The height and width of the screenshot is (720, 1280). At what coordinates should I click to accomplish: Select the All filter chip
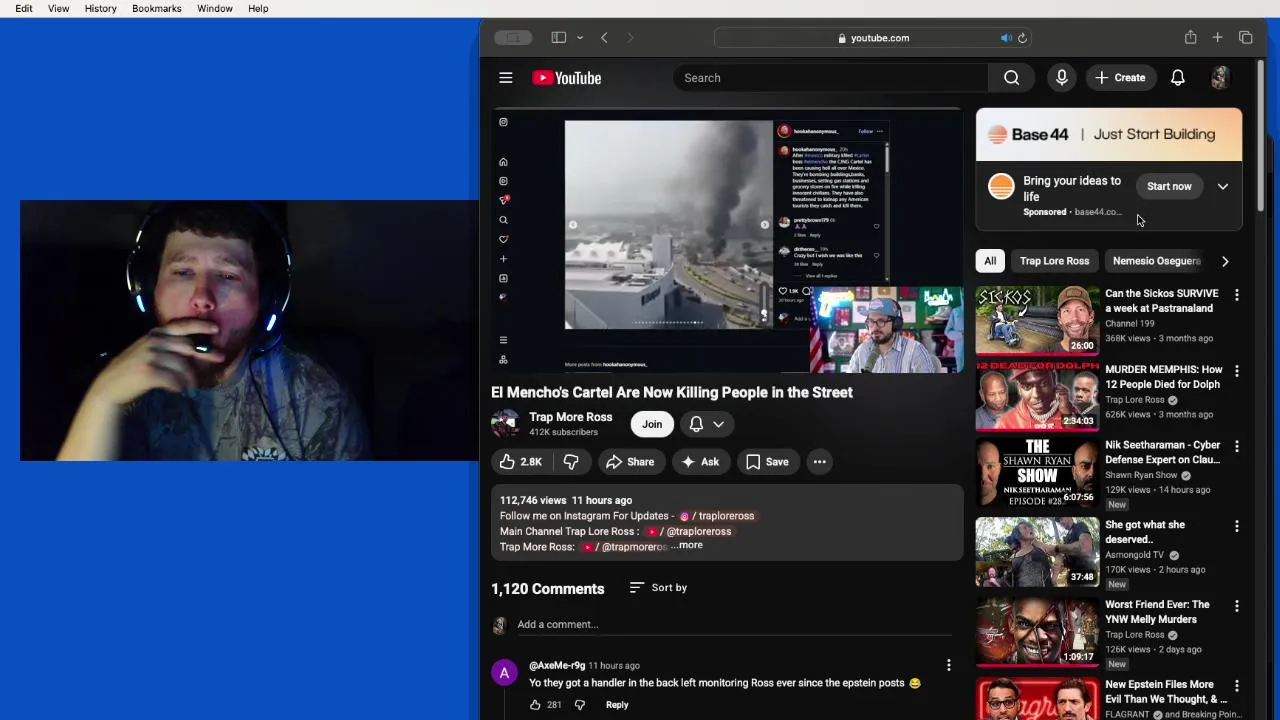[989, 261]
